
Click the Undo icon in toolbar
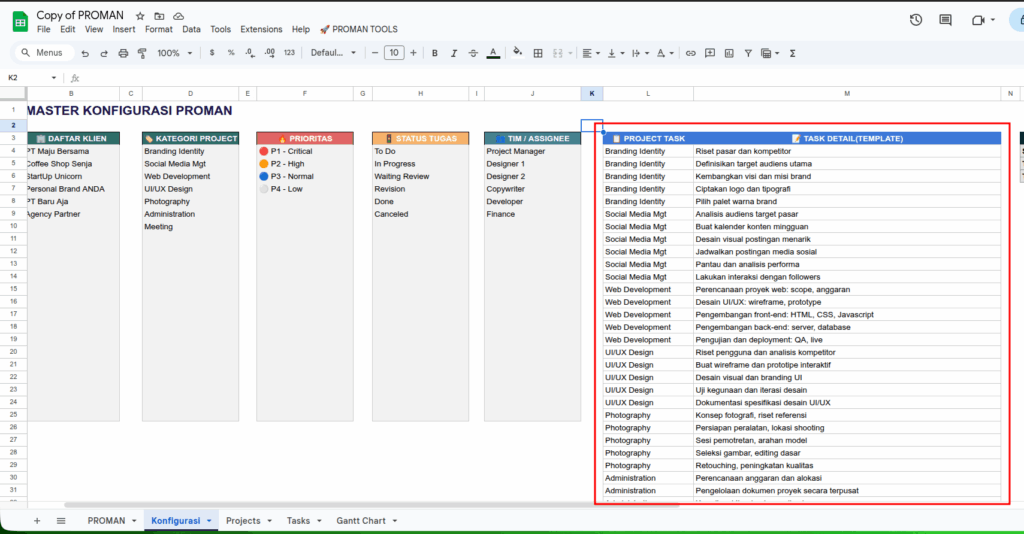(x=87, y=53)
